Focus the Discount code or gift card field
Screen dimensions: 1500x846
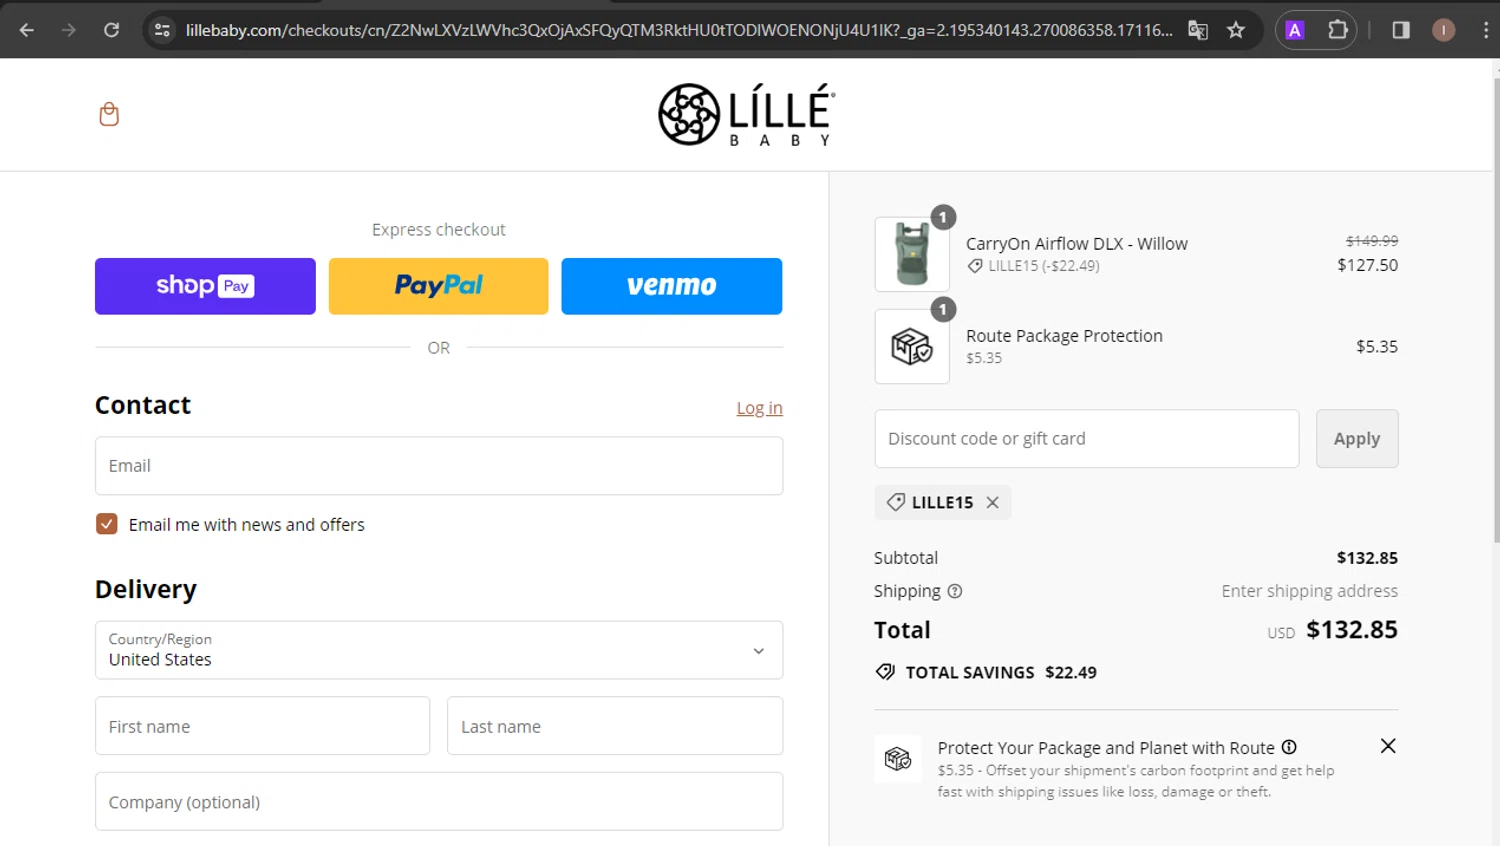click(x=1087, y=438)
